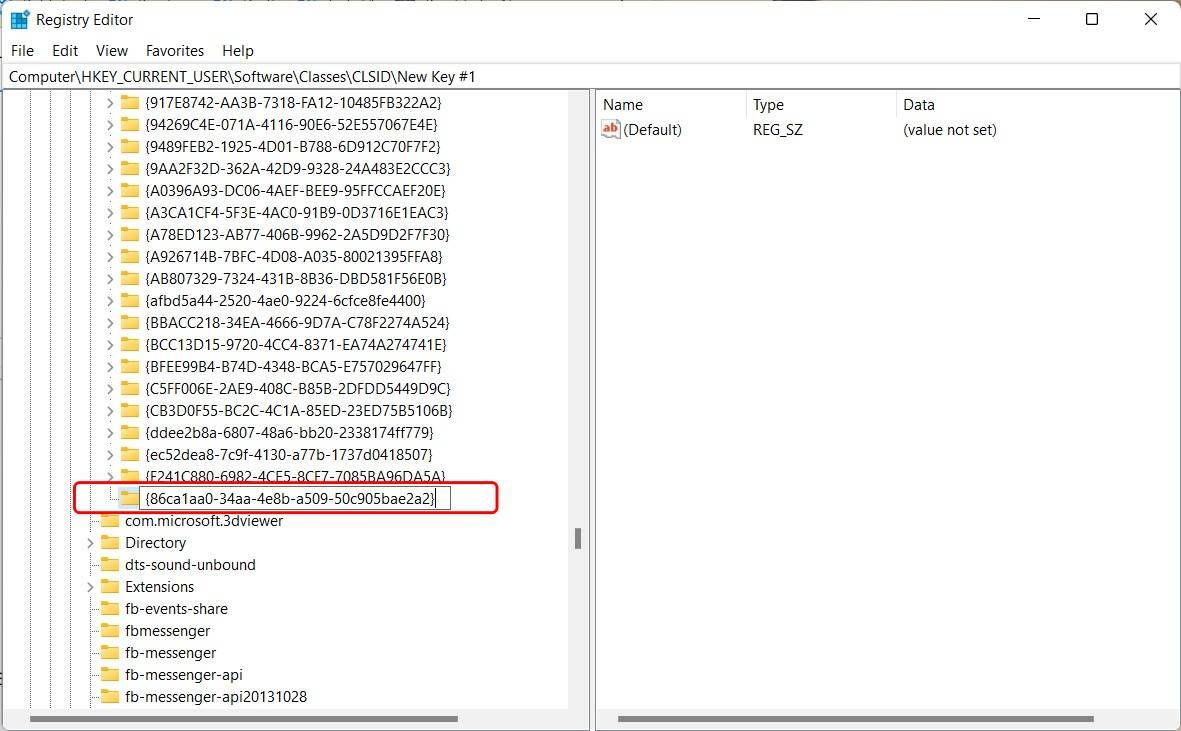Open the Edit menu
Image resolution: width=1181 pixels, height=731 pixels.
click(65, 50)
